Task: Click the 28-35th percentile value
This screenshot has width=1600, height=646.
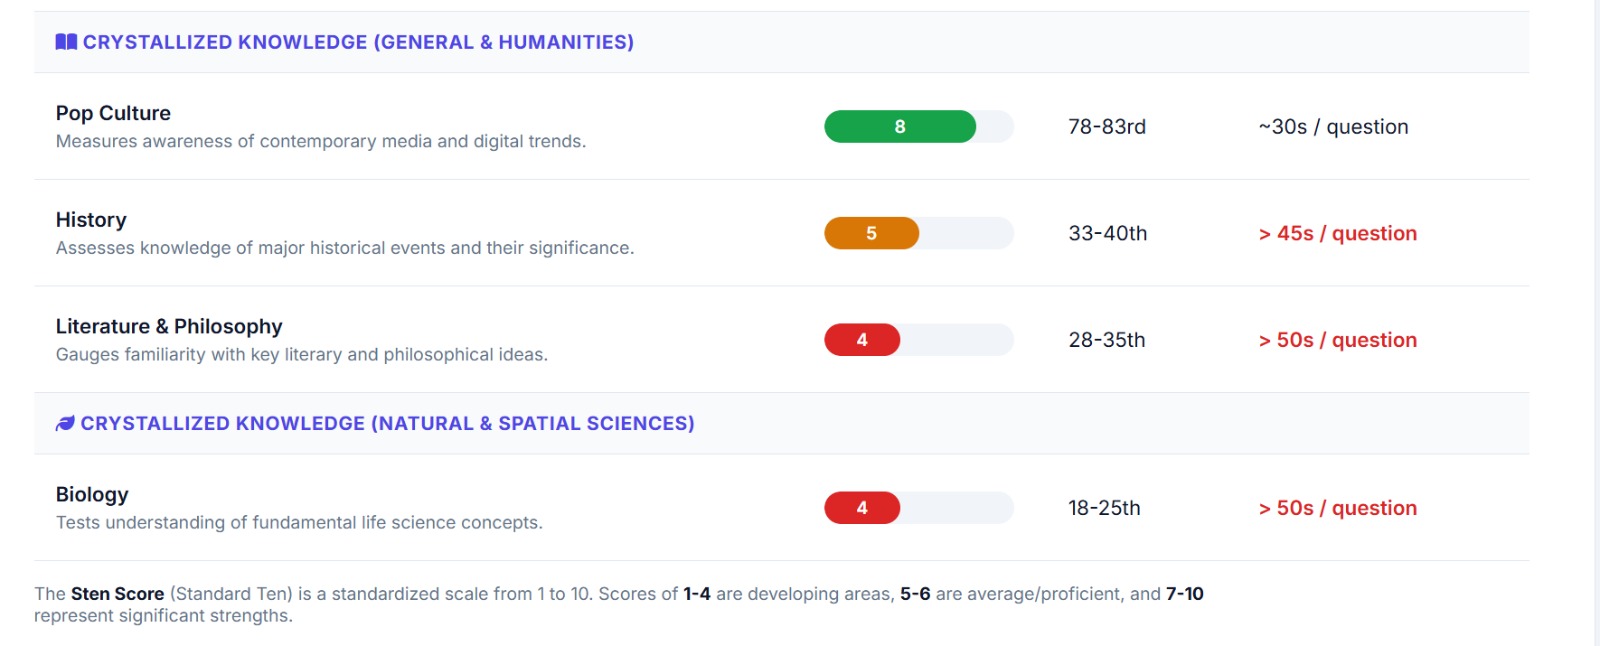Action: (x=1106, y=340)
